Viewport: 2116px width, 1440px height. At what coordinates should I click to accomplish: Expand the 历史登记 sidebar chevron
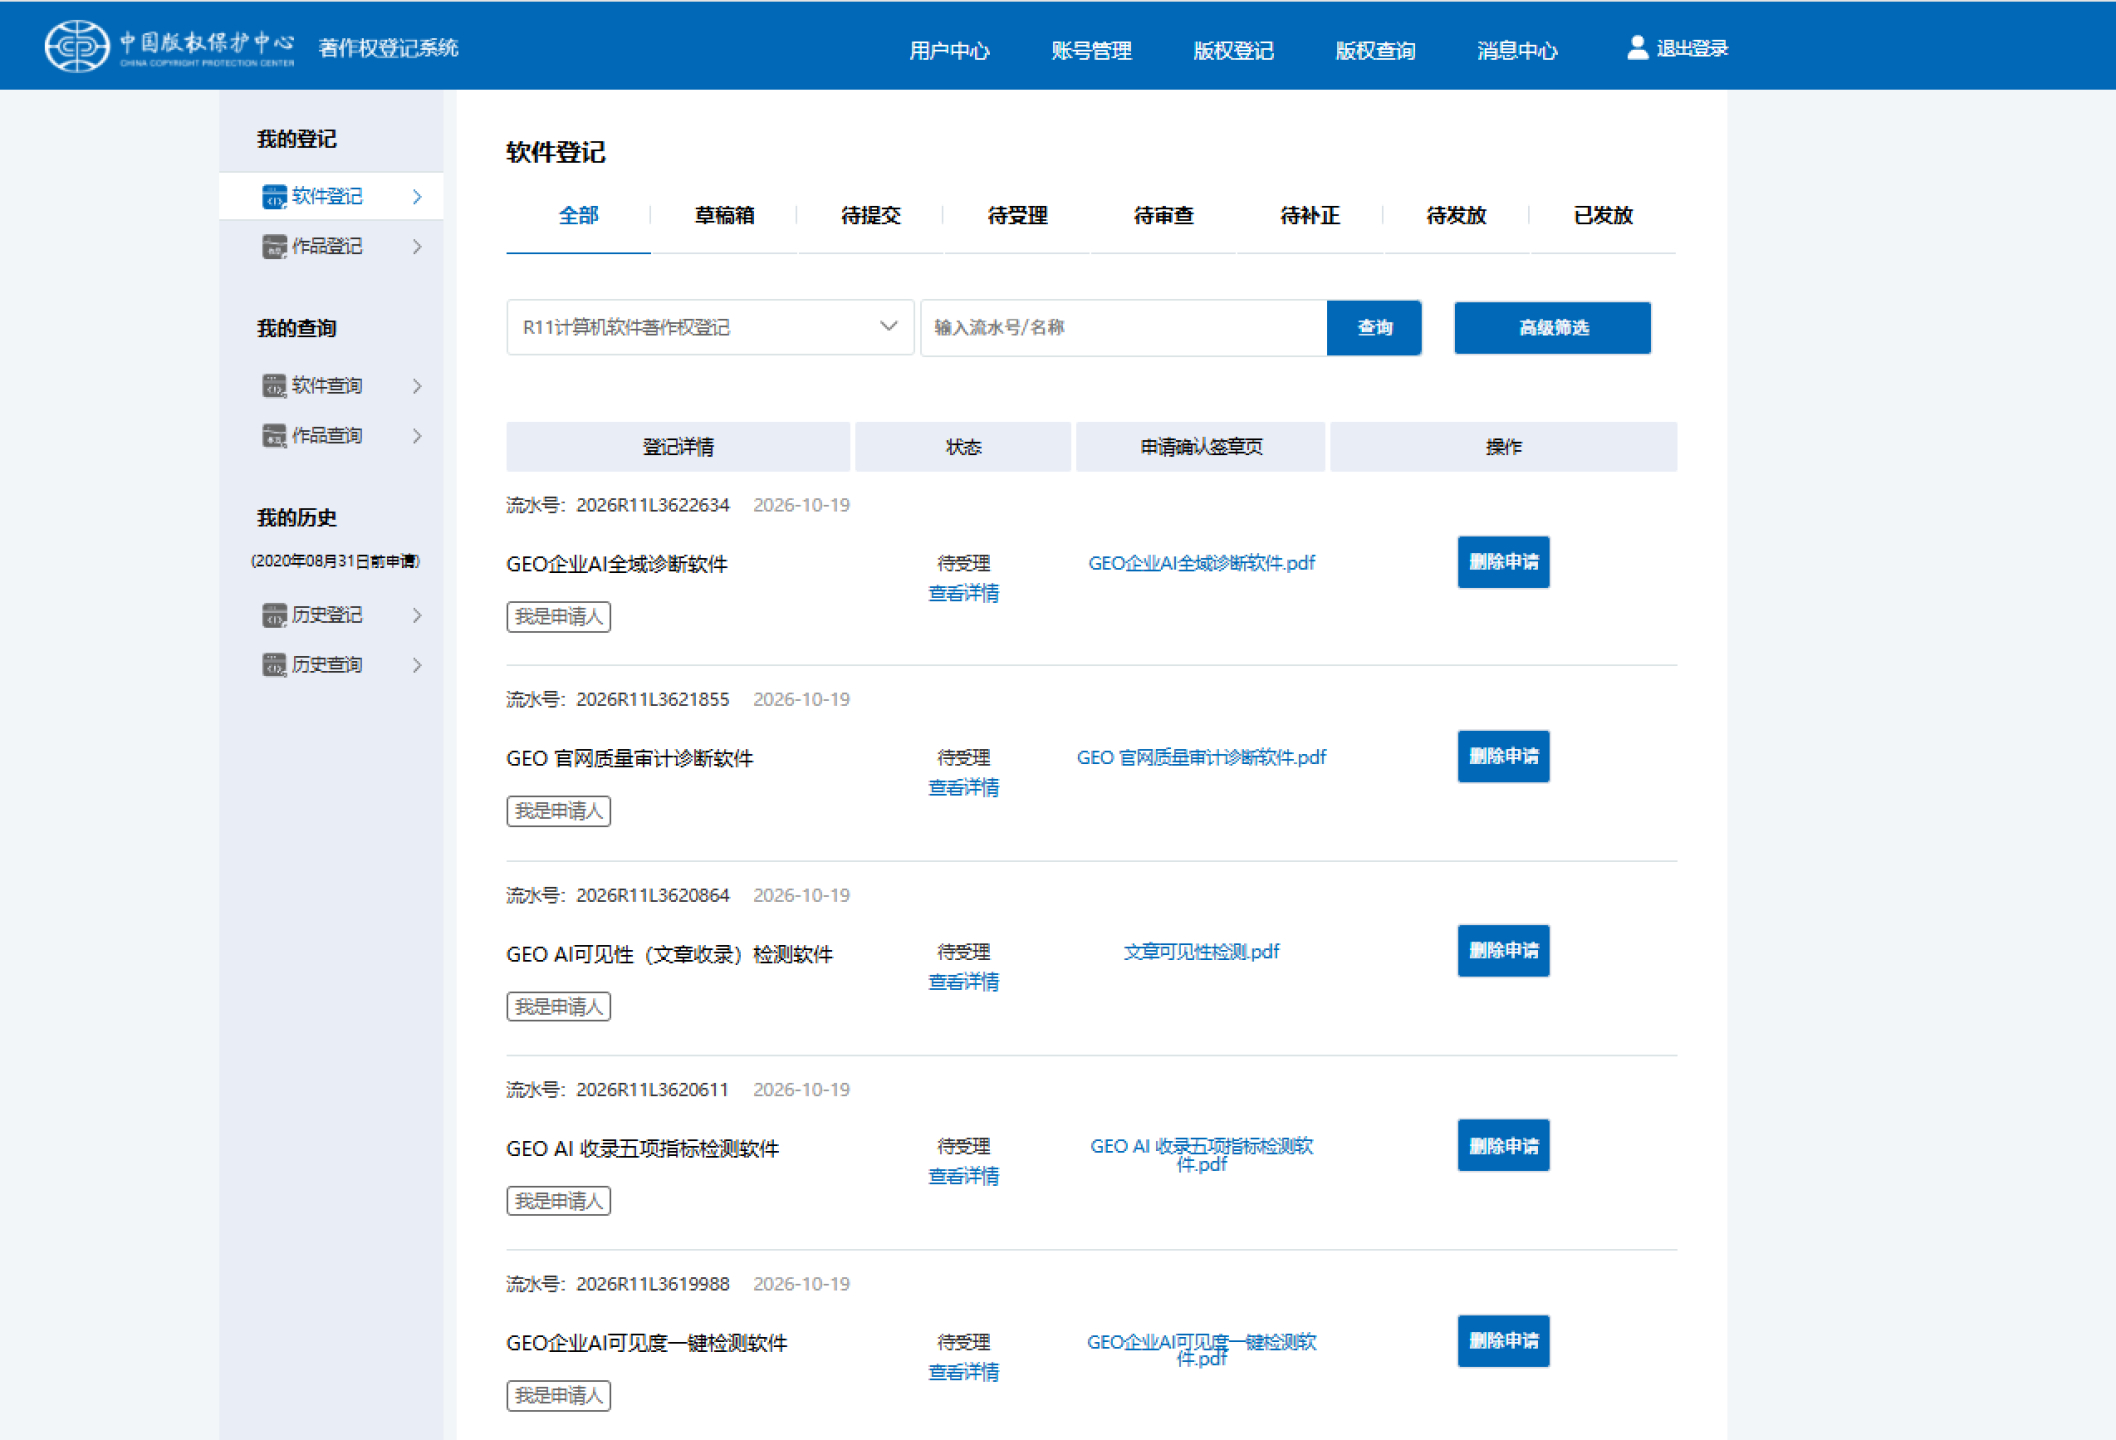pos(417,615)
